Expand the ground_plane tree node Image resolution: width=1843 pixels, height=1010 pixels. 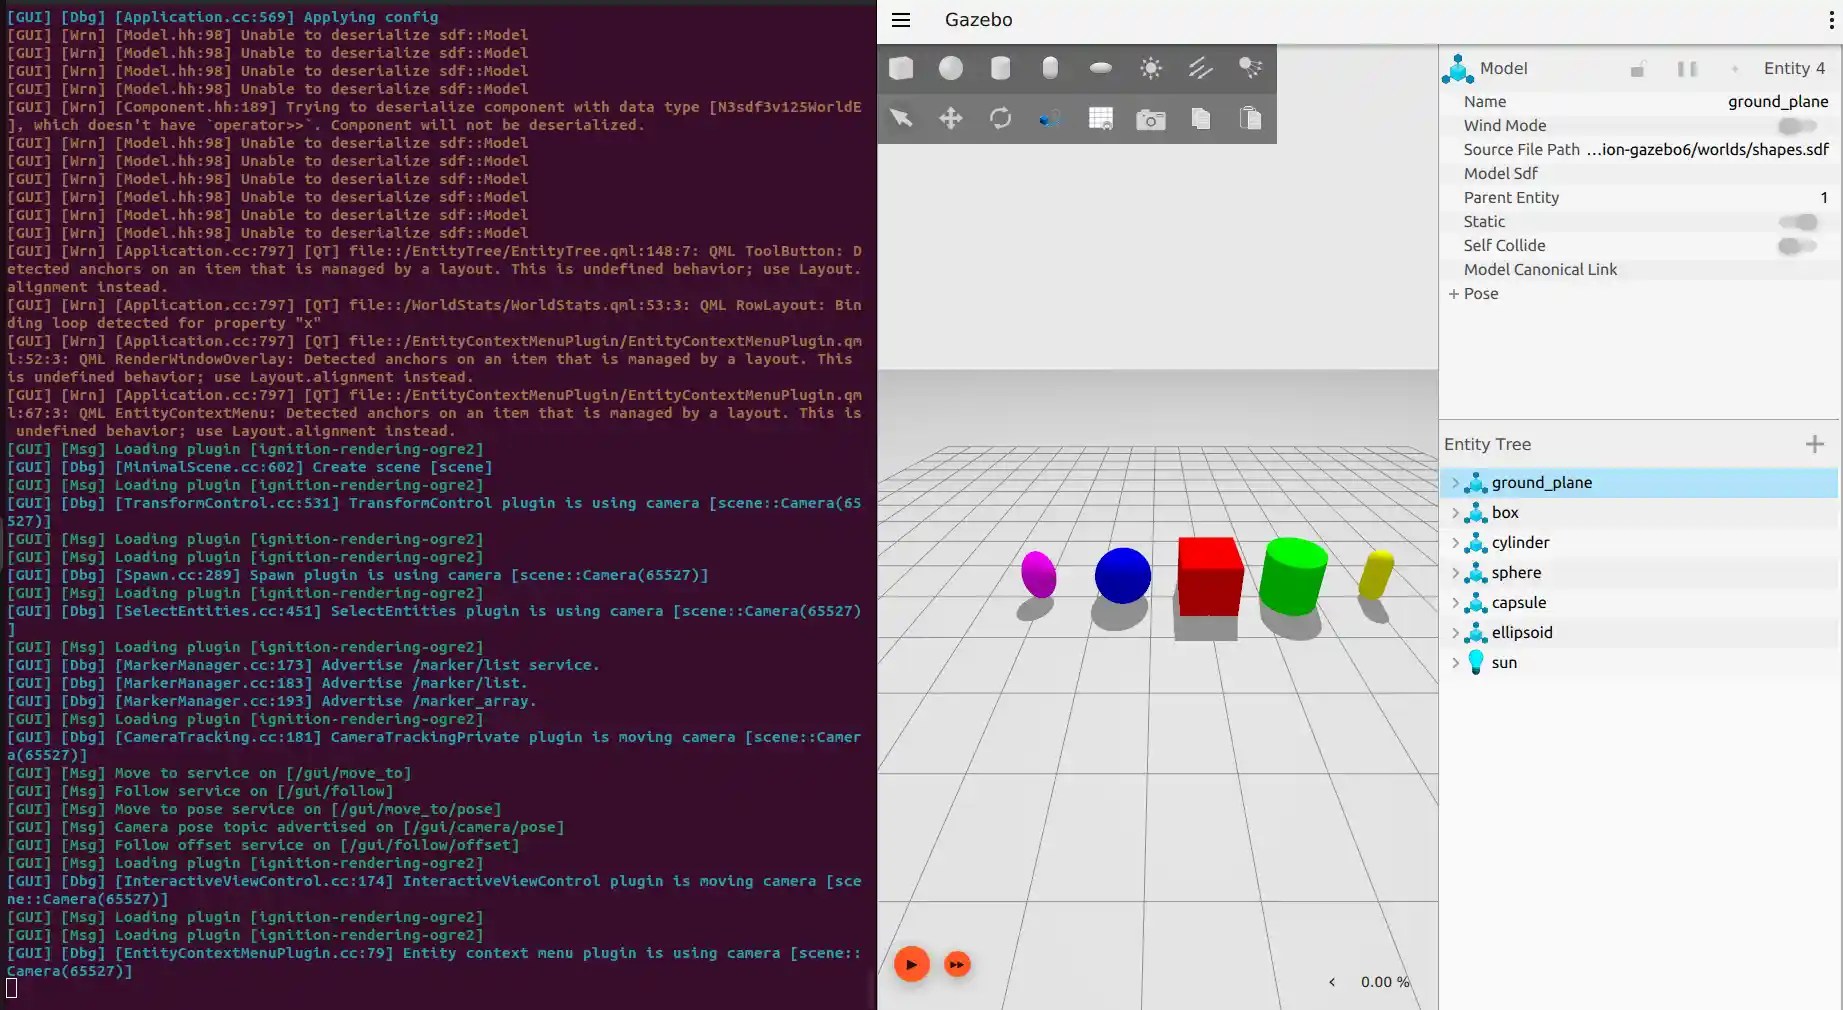(x=1455, y=483)
